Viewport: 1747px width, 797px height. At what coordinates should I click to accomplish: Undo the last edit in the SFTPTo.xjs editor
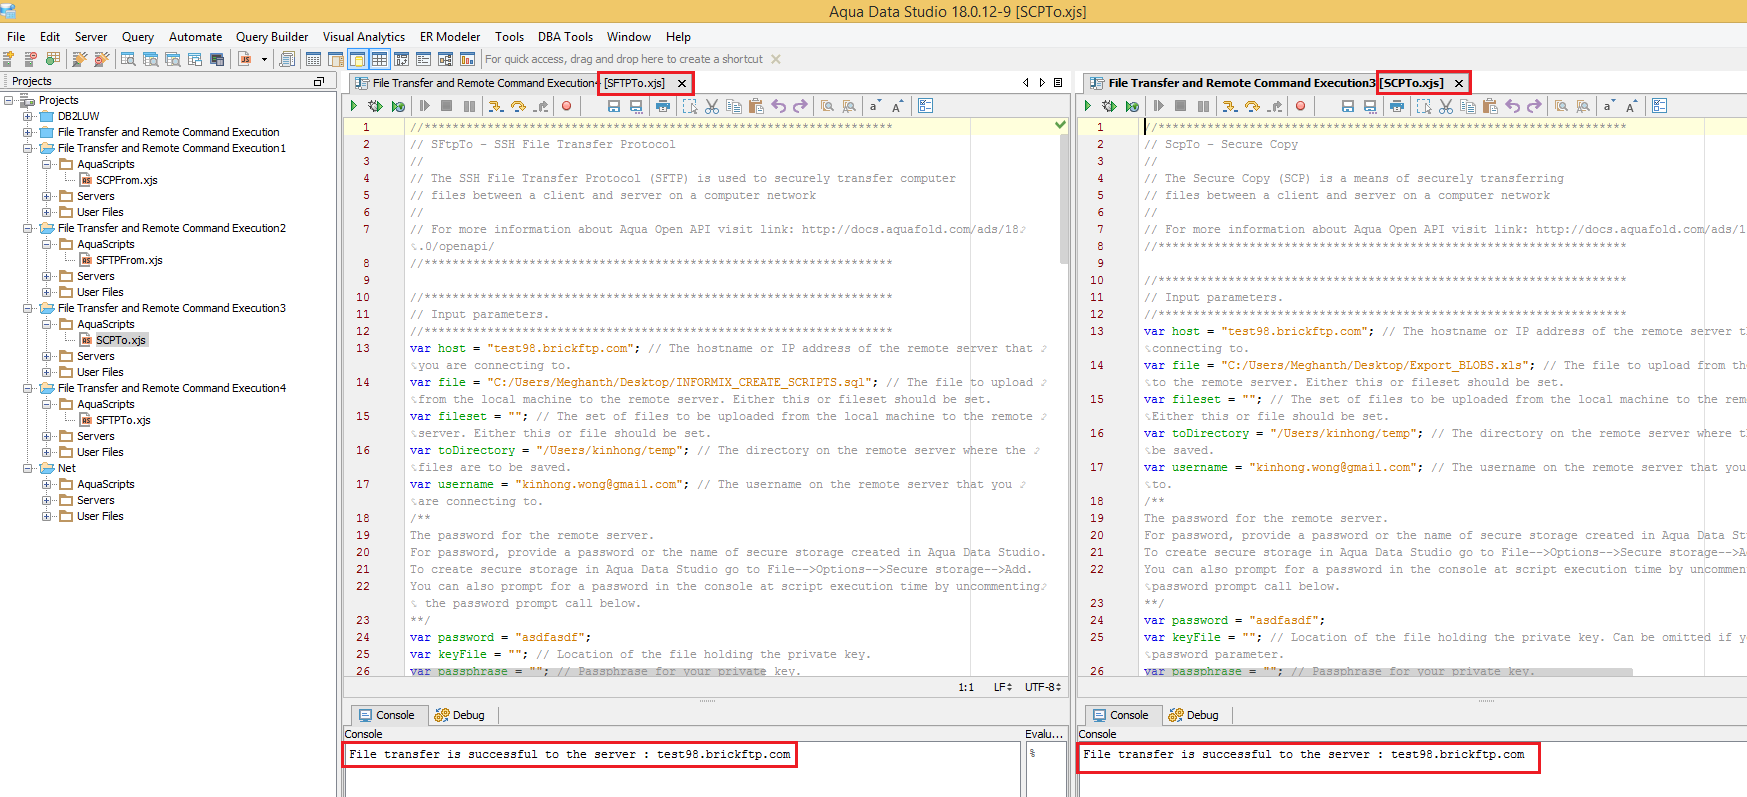tap(778, 106)
